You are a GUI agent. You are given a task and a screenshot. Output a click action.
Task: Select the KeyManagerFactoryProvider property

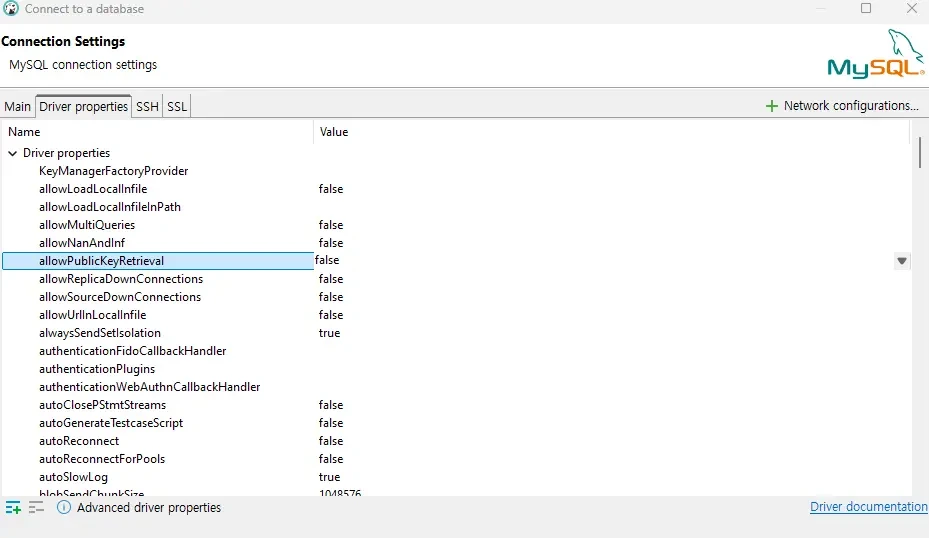point(113,171)
